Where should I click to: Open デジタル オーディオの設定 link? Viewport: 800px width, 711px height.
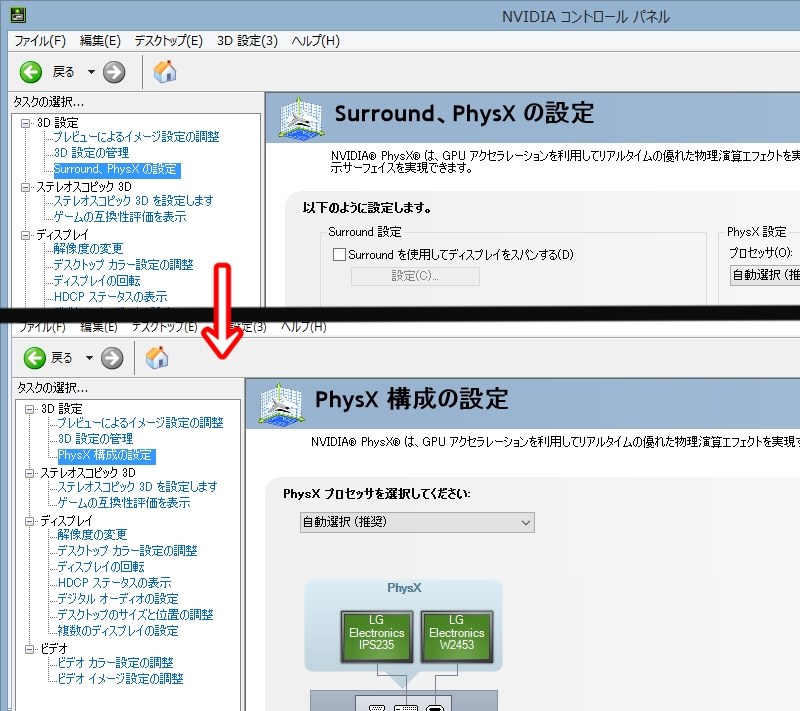tap(118, 599)
